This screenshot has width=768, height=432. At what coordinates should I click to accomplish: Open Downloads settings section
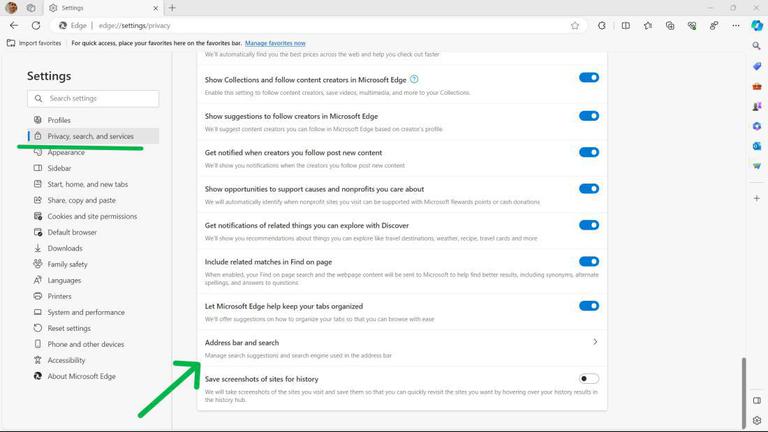[93, 248]
